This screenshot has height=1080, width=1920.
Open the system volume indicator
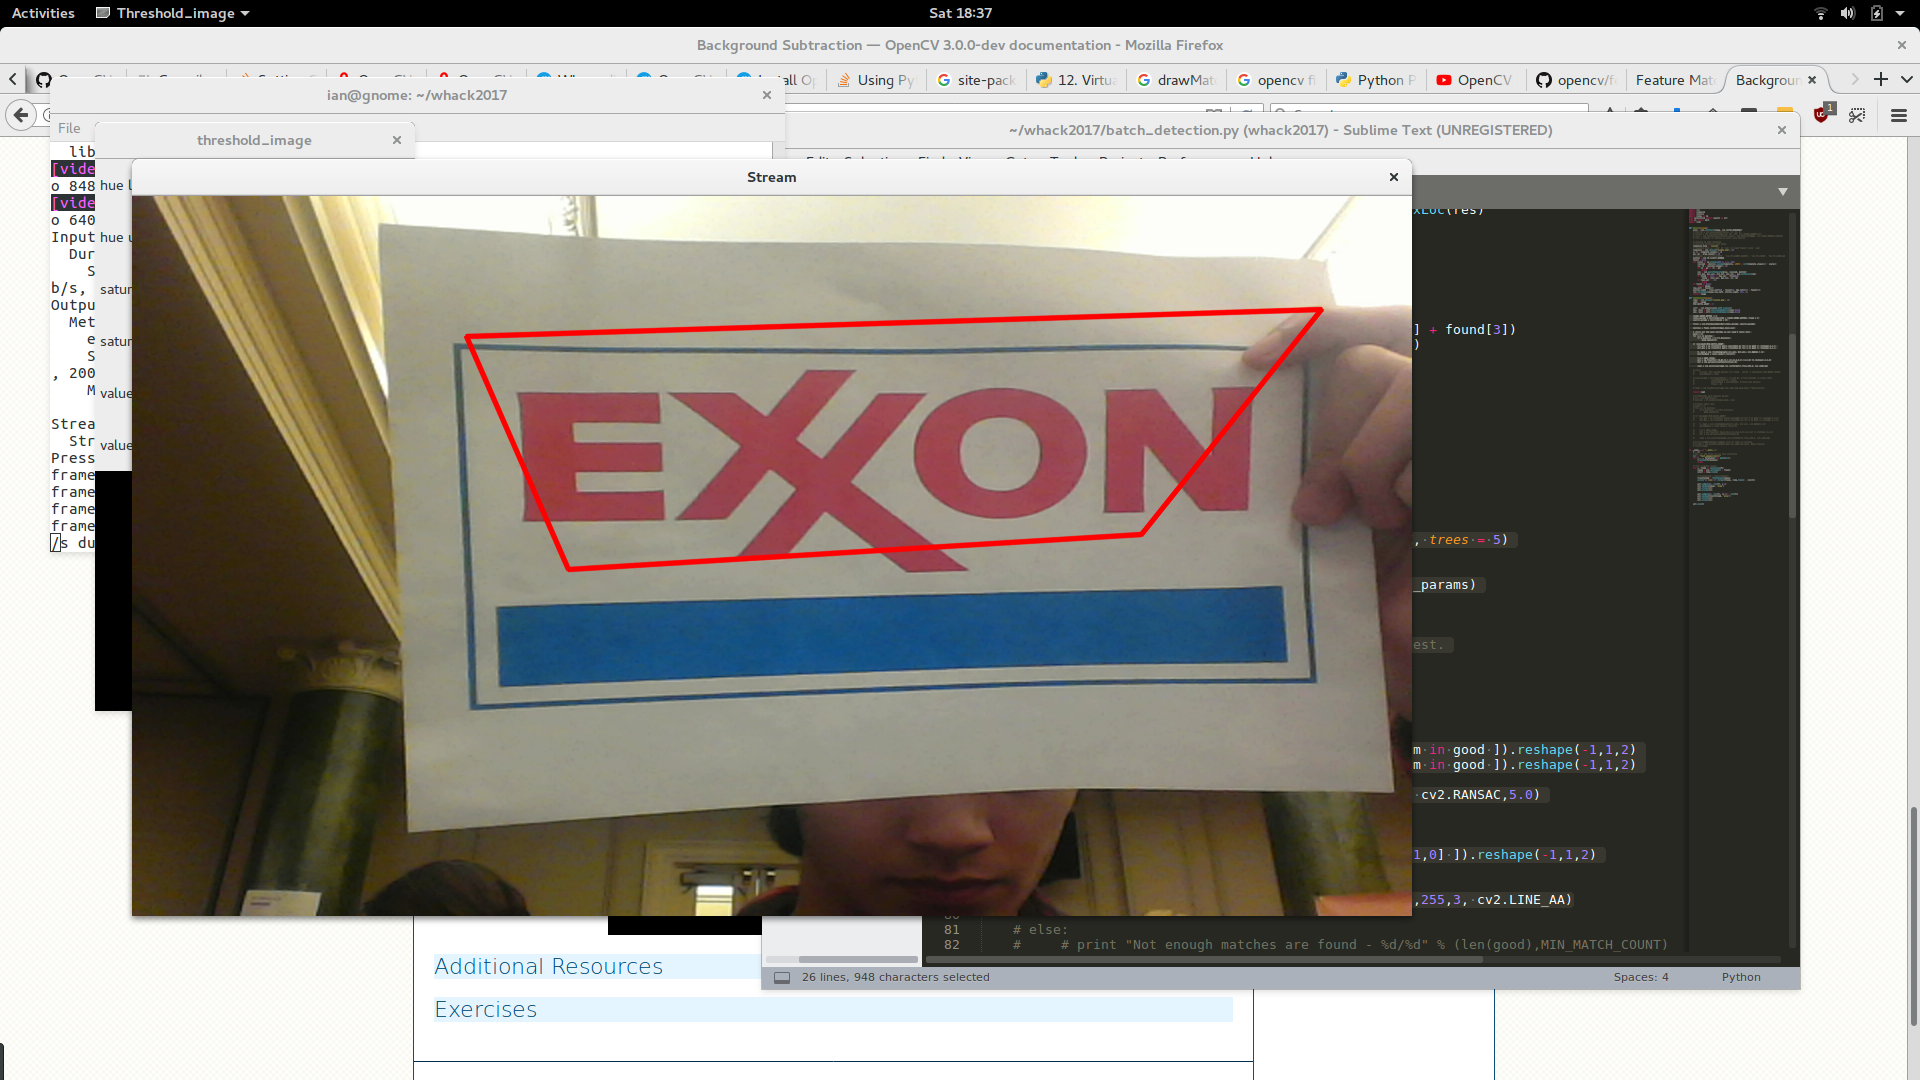(x=1848, y=13)
